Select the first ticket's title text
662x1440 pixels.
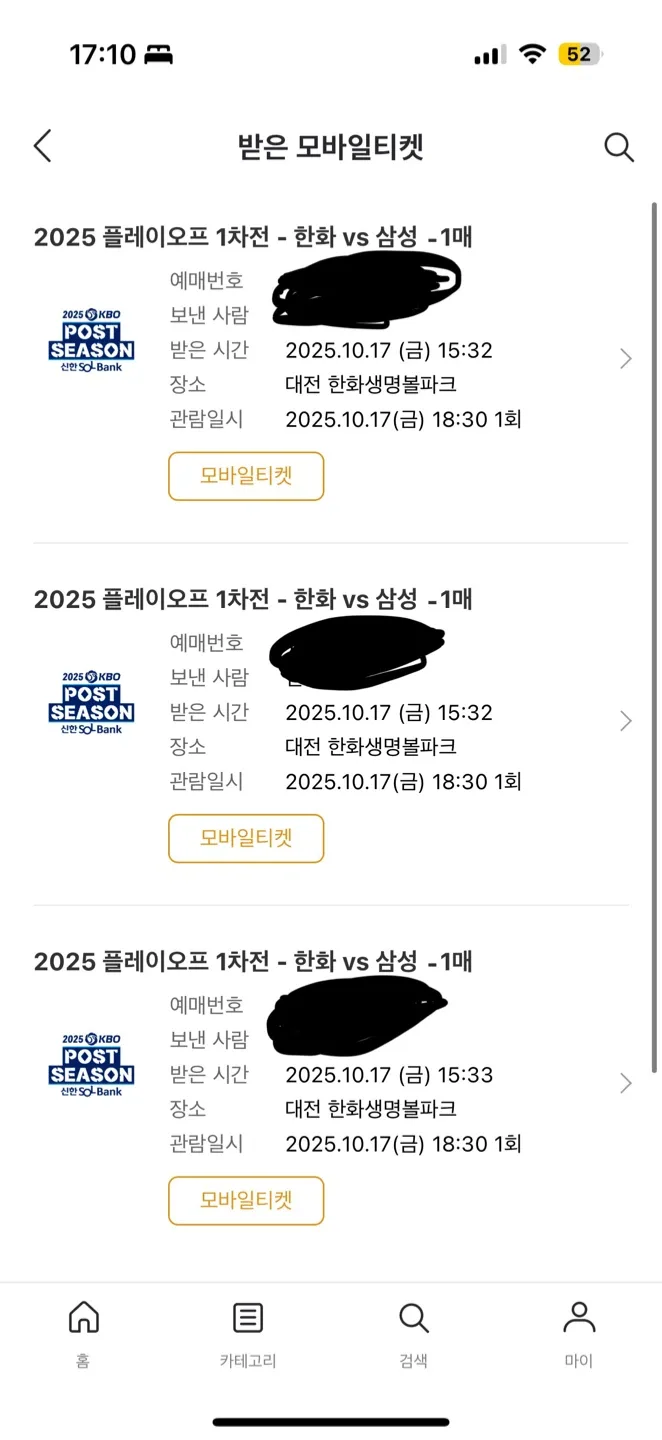pos(253,237)
